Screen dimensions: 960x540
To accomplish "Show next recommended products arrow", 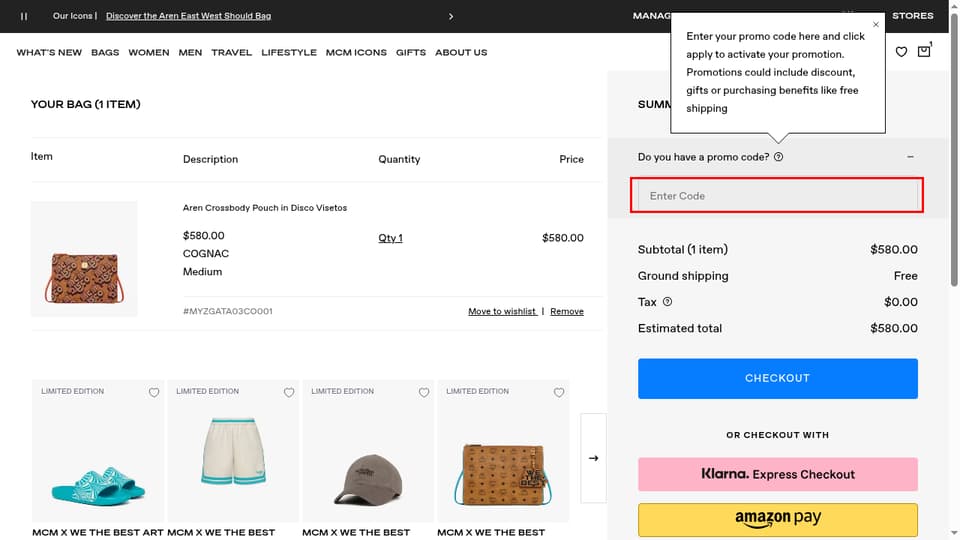I will [x=593, y=458].
